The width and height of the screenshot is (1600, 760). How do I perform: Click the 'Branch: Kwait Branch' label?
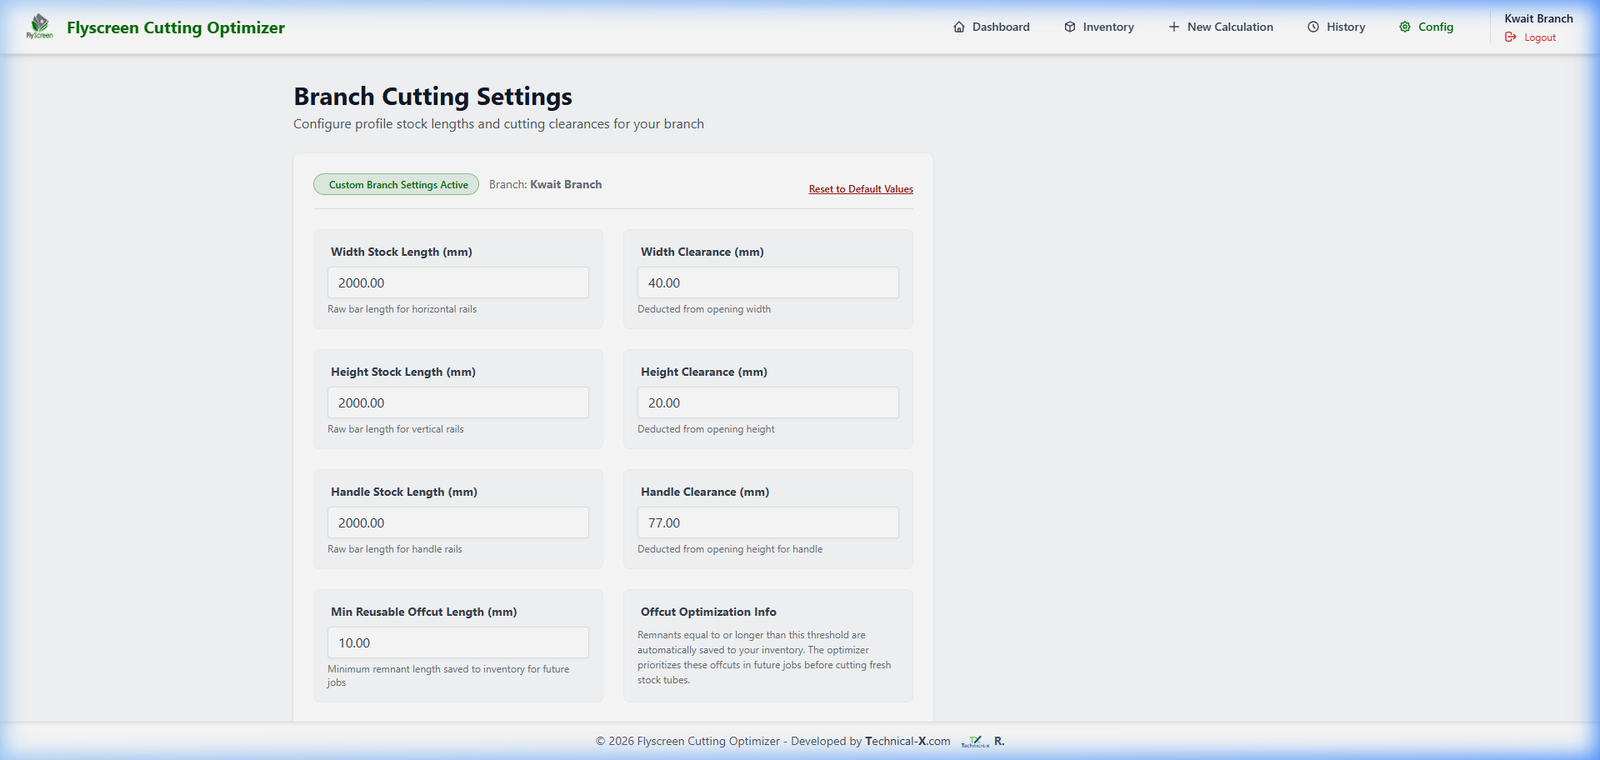(x=545, y=185)
